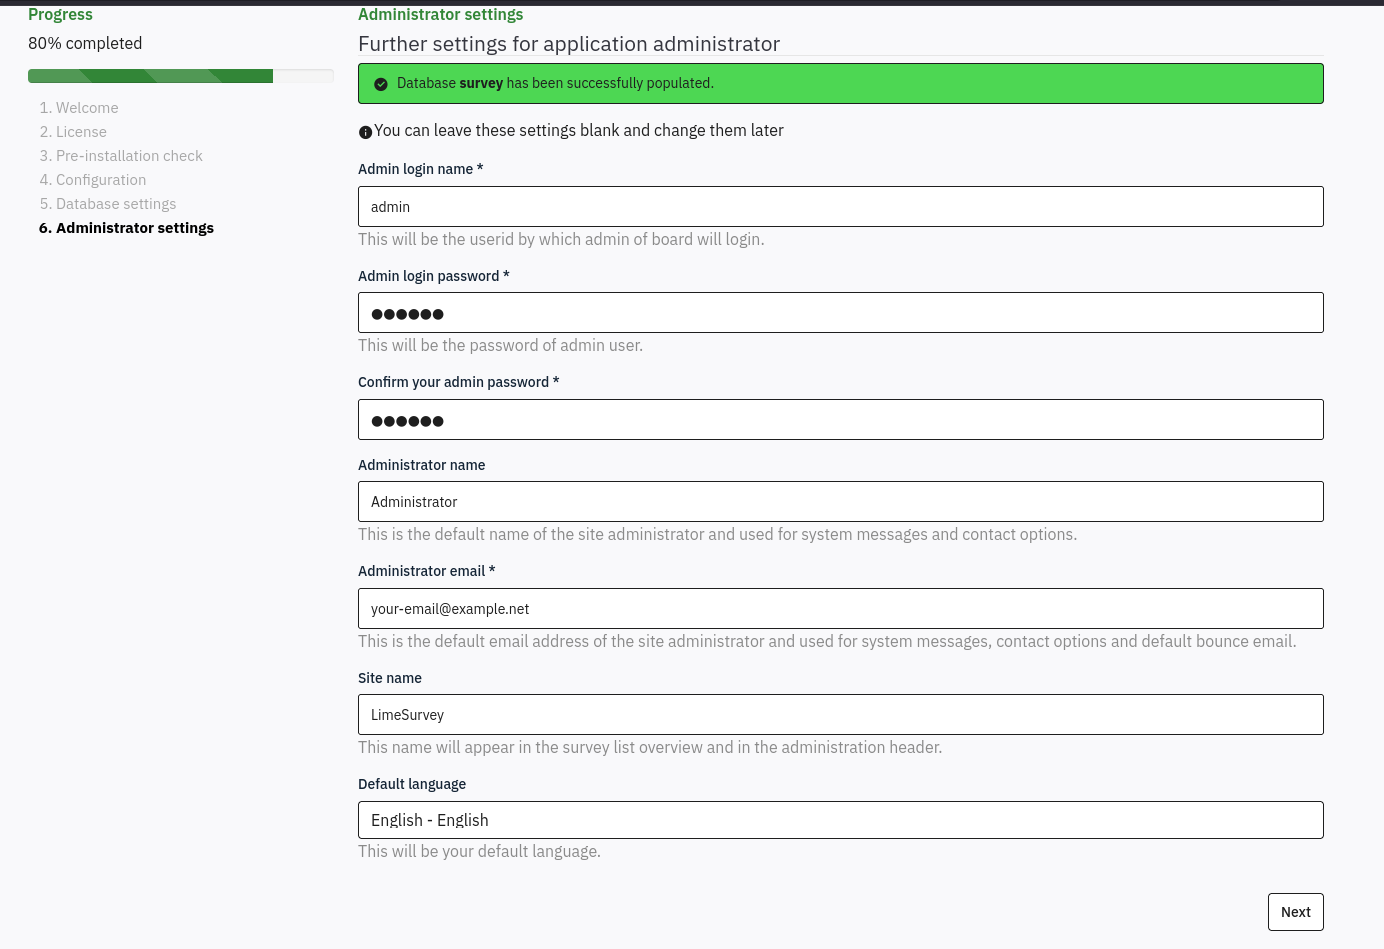Image resolution: width=1384 pixels, height=949 pixels.
Task: Select the Site name field containing LimeSurvey
Action: 840,714
